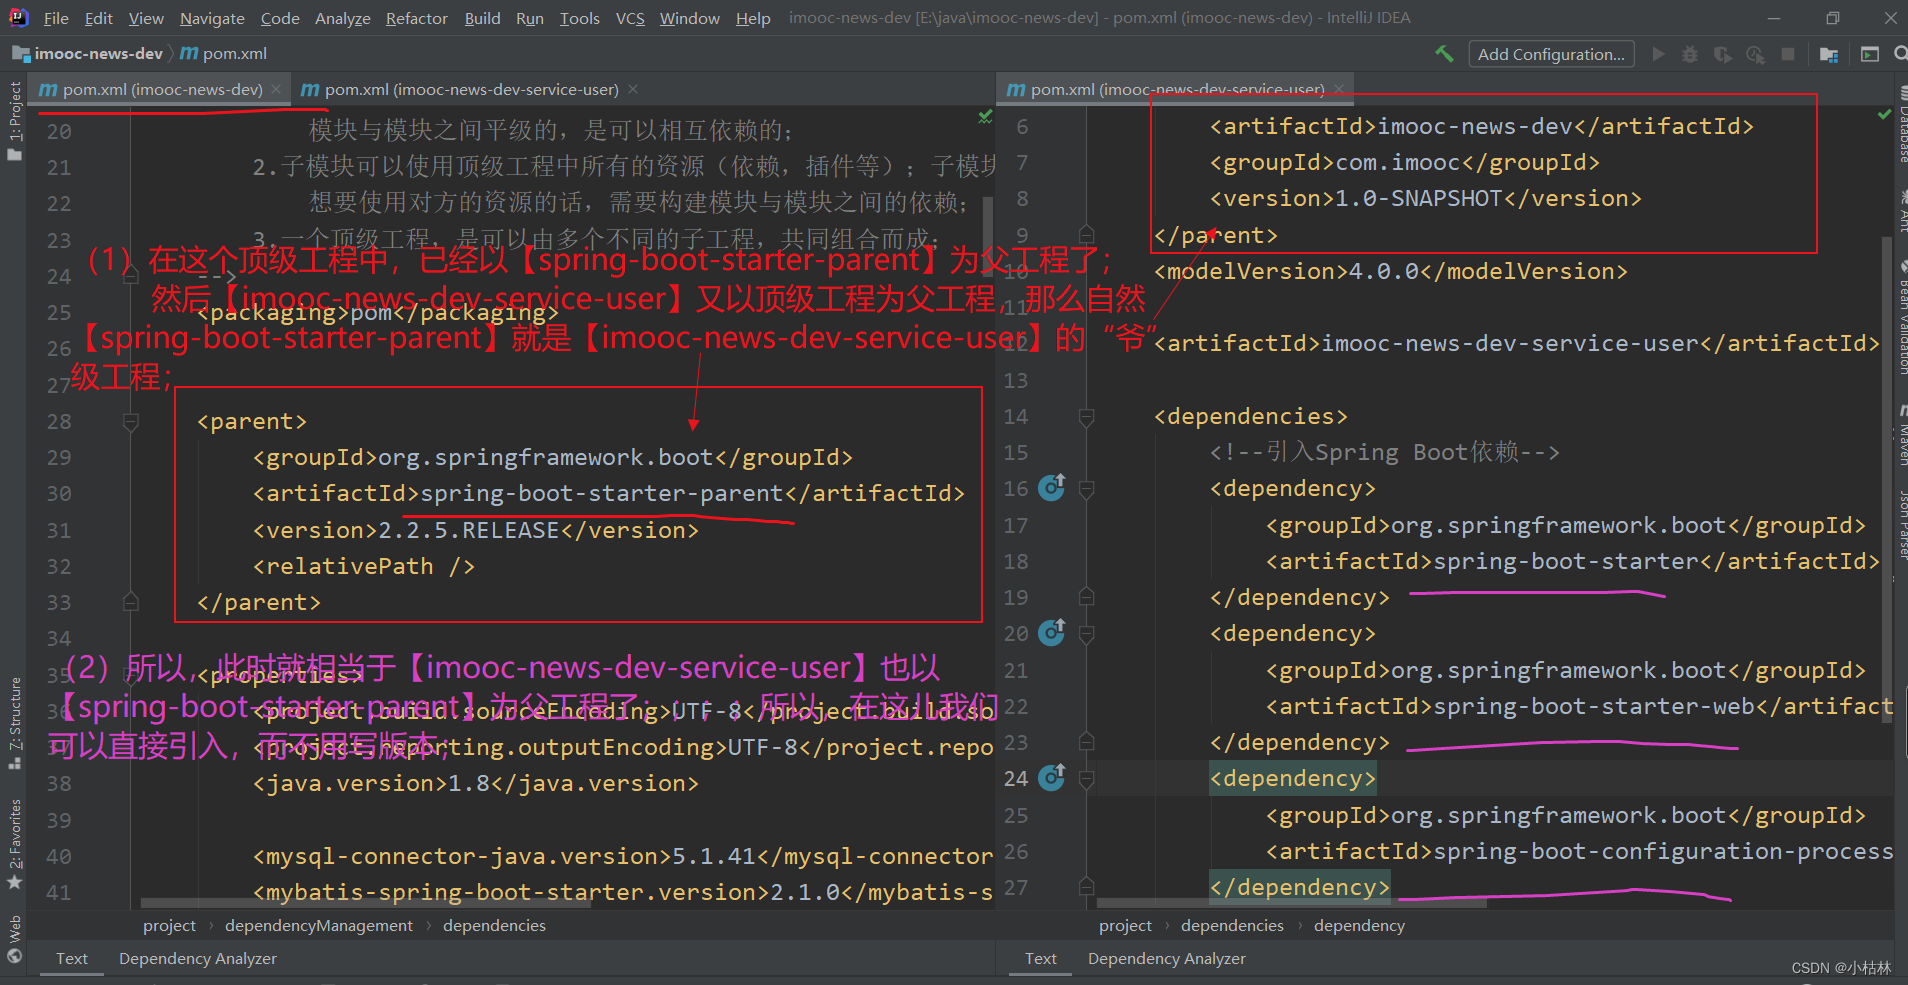1908x985 pixels.
Task: Click line number 38 in left gutter
Action: [59, 784]
